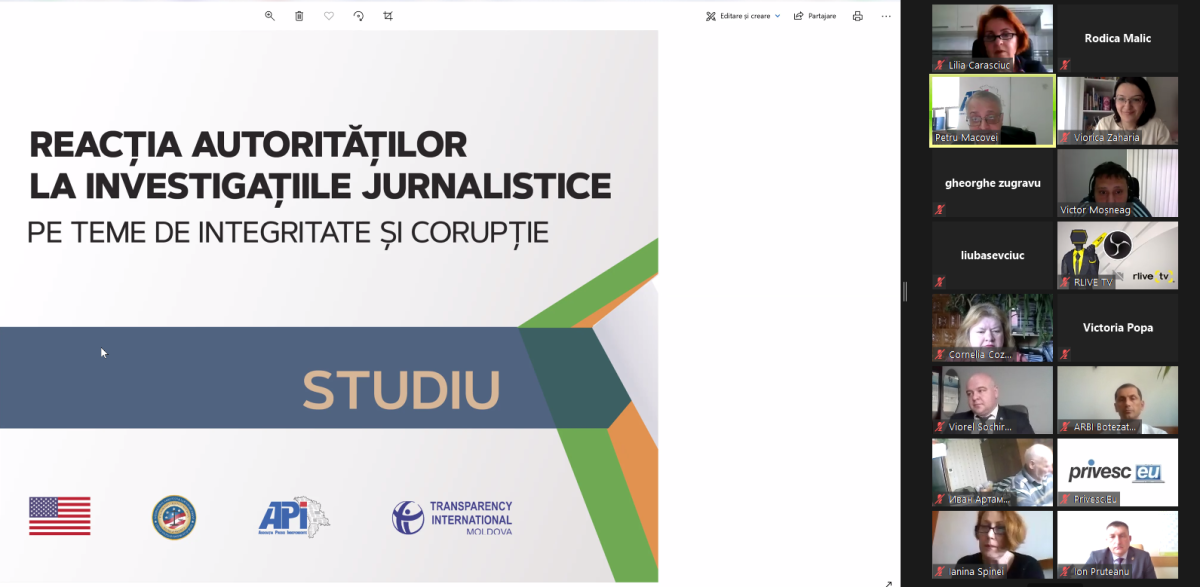
Task: Select Ion Pruteanu's video tile
Action: tap(1117, 544)
